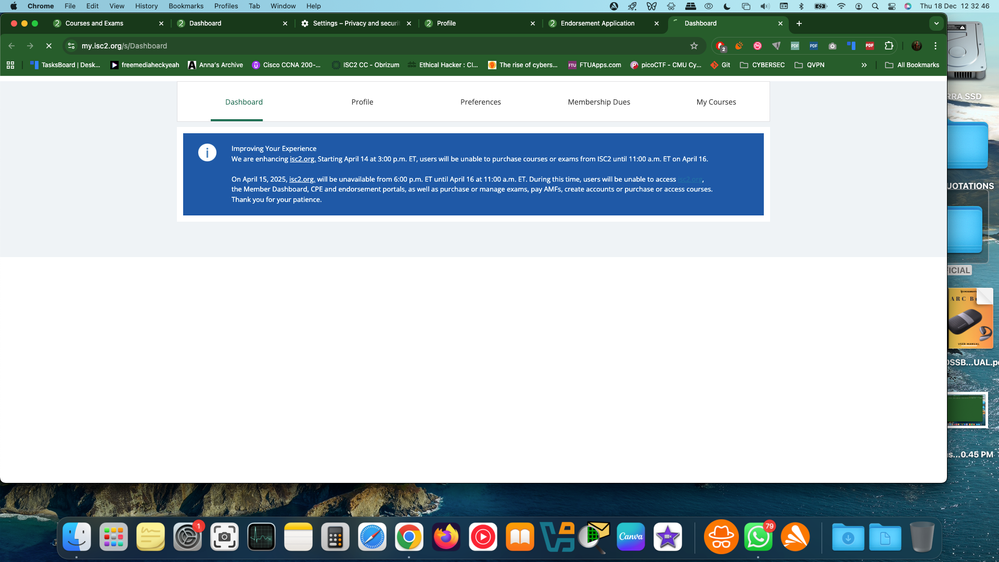Open the CYBERSEC bookmarks folder
Viewport: 999px width, 562px height.
click(762, 65)
